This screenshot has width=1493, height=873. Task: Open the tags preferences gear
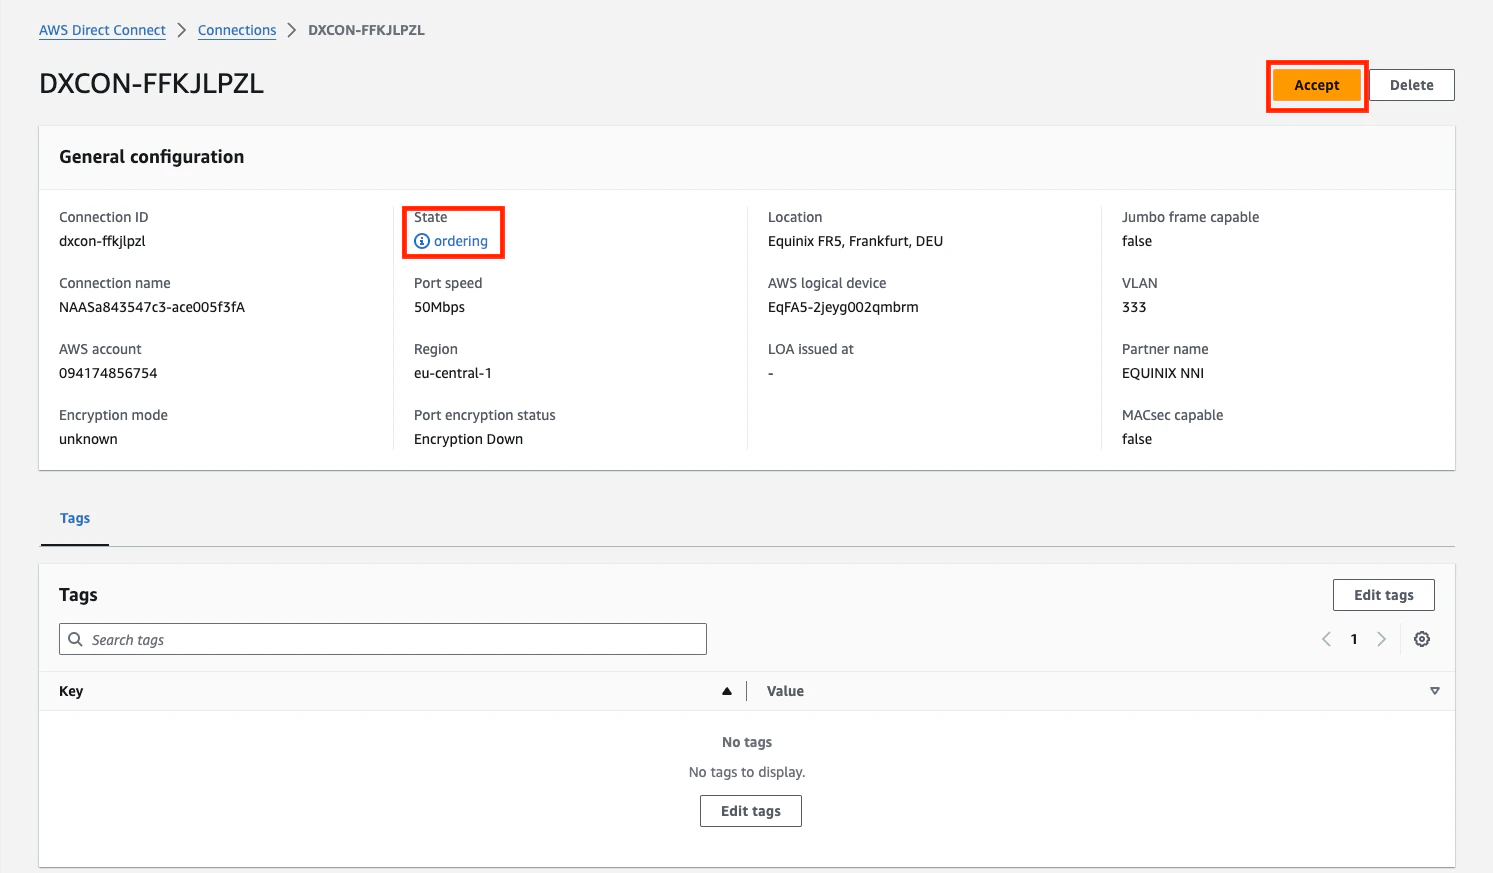pyautogui.click(x=1422, y=639)
